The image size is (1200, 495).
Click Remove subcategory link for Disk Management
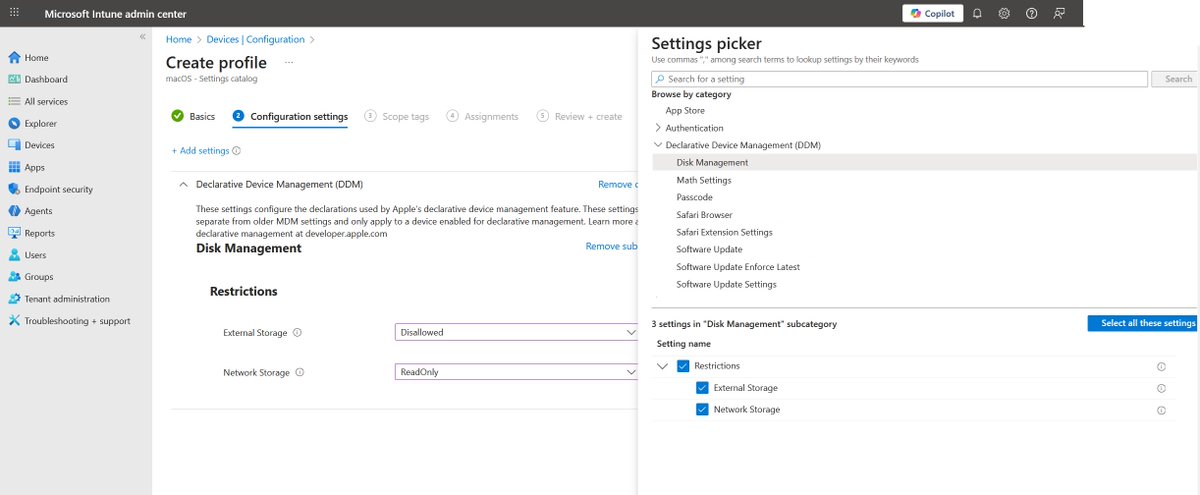click(612, 247)
